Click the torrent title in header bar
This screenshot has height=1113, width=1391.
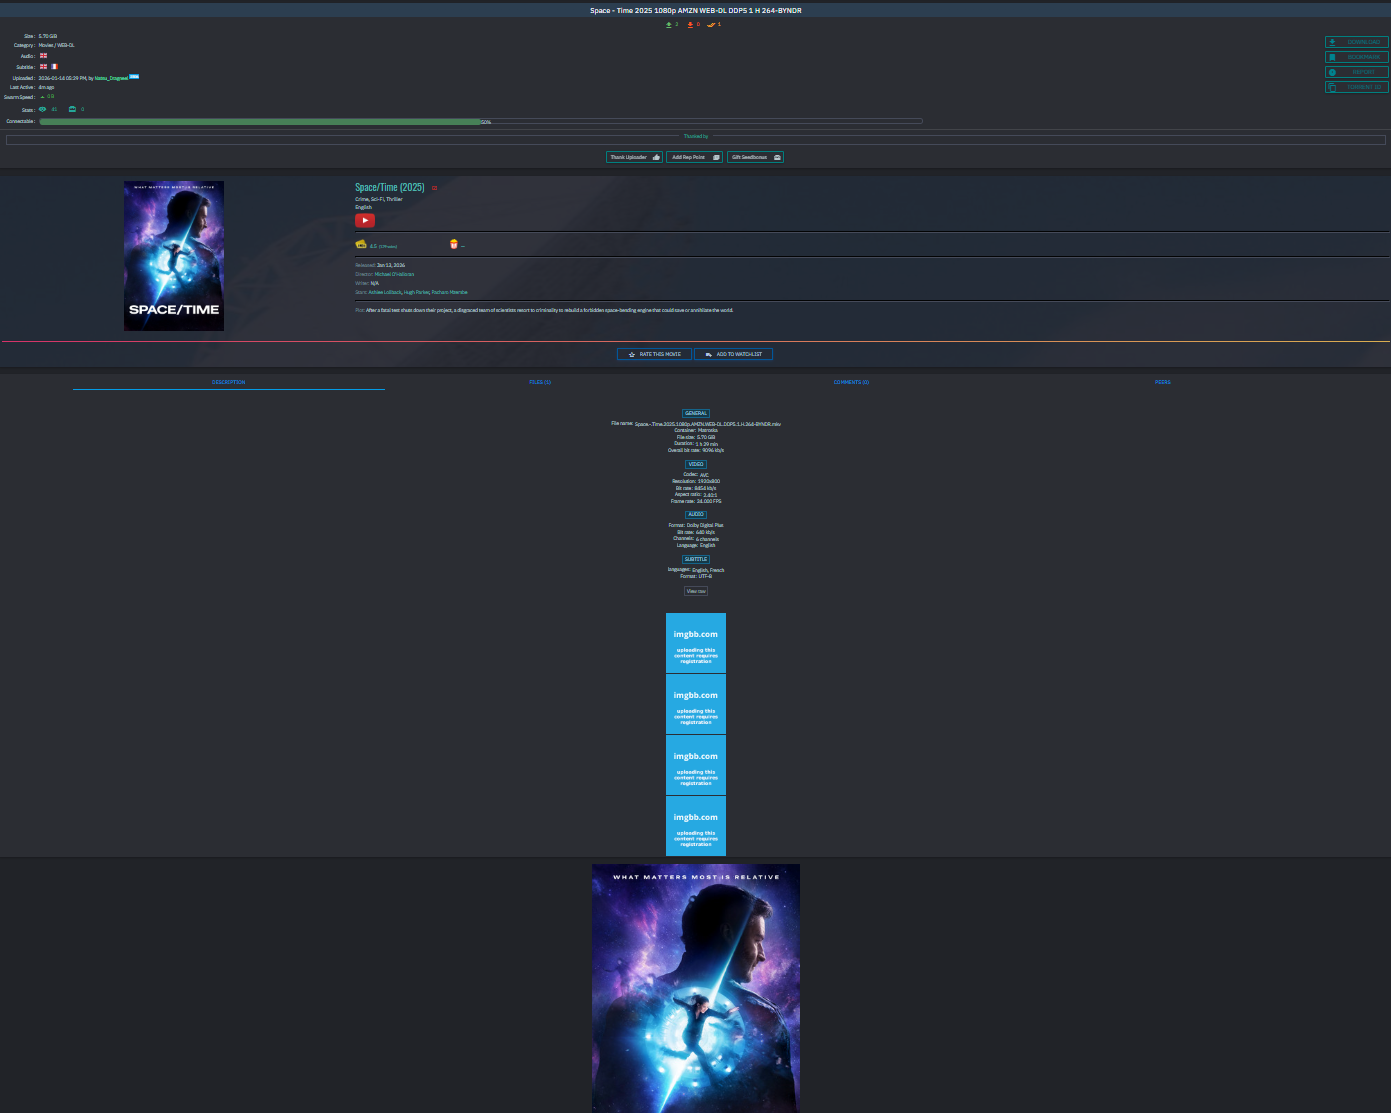click(x=696, y=10)
